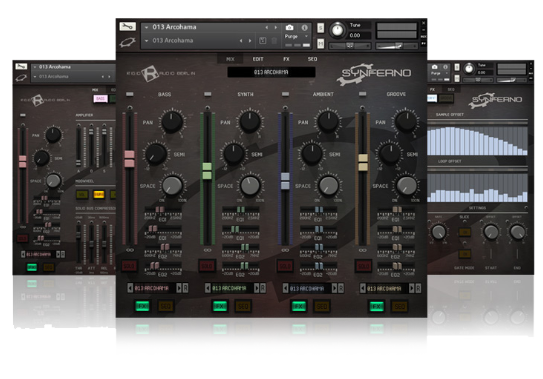This screenshot has width=543, height=379.
Task: Open second 013 Arcohama preset dropdown
Action: 146,41
